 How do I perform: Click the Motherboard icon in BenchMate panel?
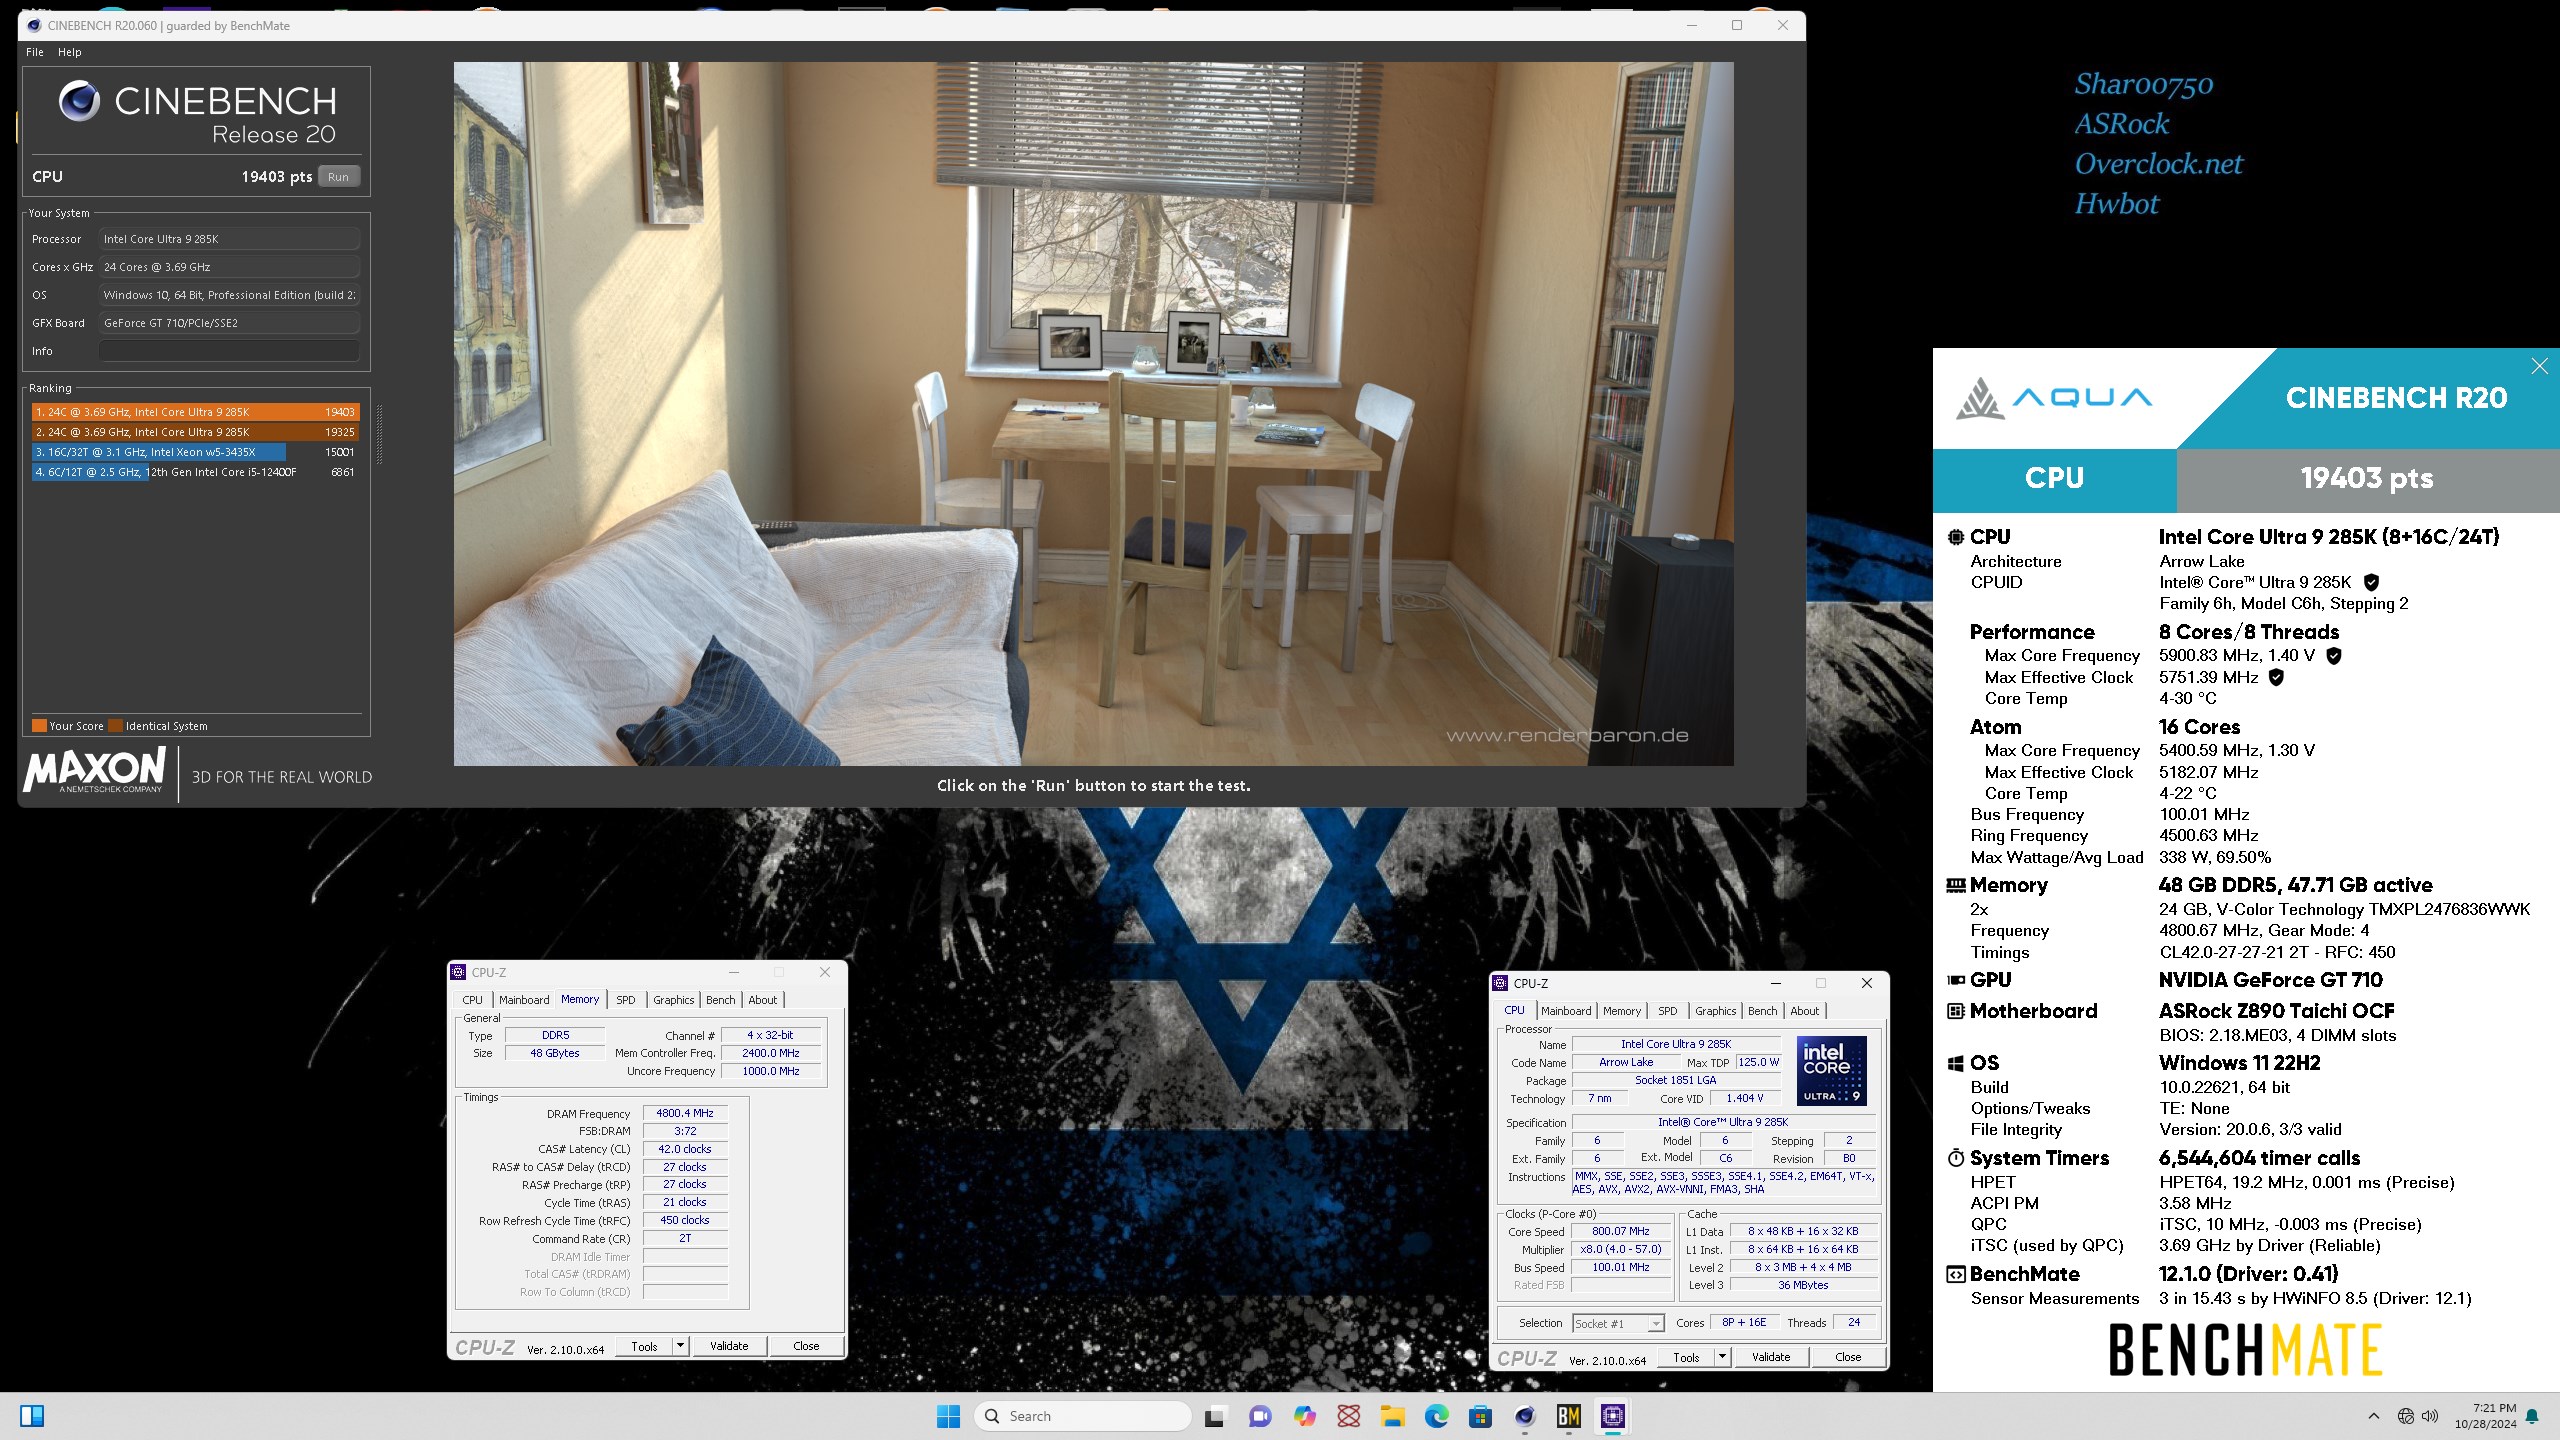point(1956,1011)
